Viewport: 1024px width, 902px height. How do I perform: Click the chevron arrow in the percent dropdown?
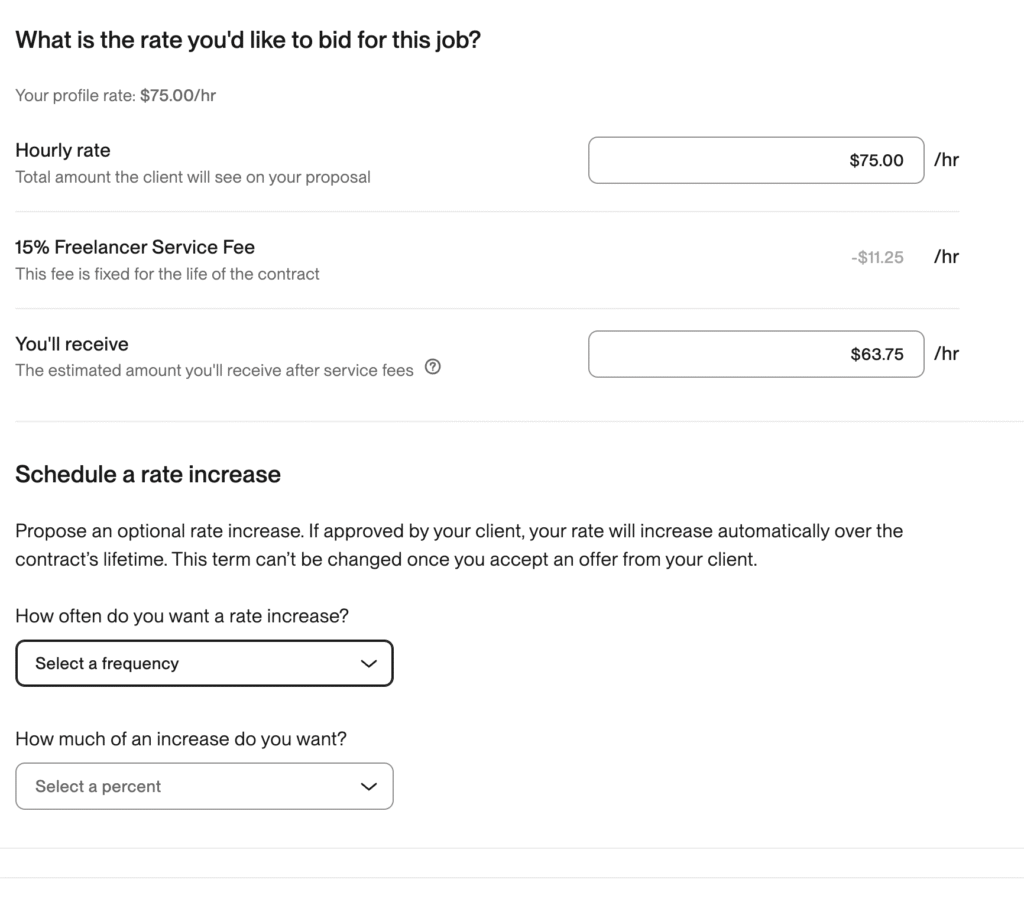point(368,786)
